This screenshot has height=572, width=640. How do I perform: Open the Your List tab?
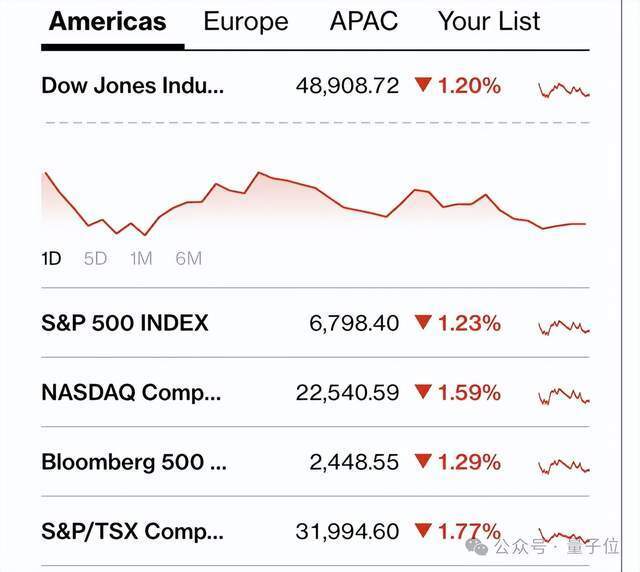point(489,21)
